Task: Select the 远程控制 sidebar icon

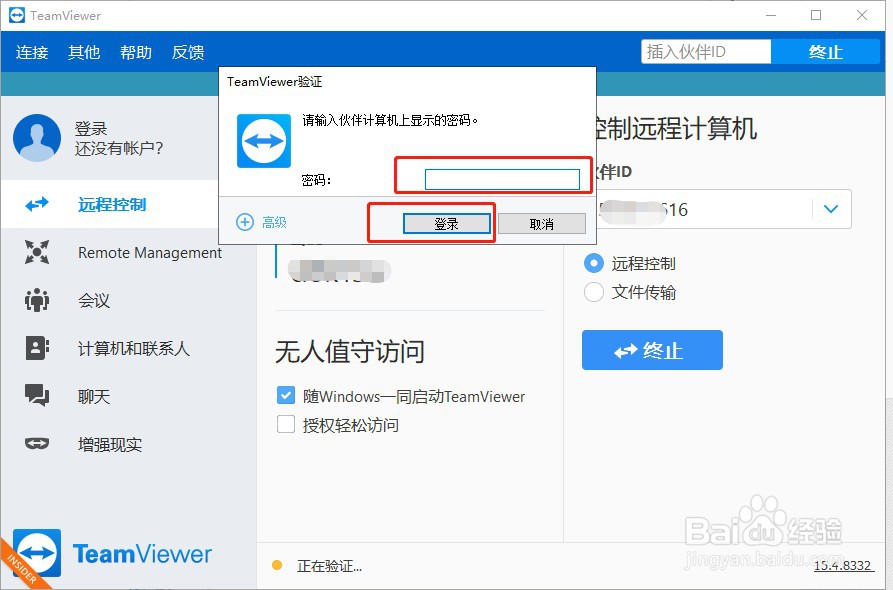Action: [36, 204]
